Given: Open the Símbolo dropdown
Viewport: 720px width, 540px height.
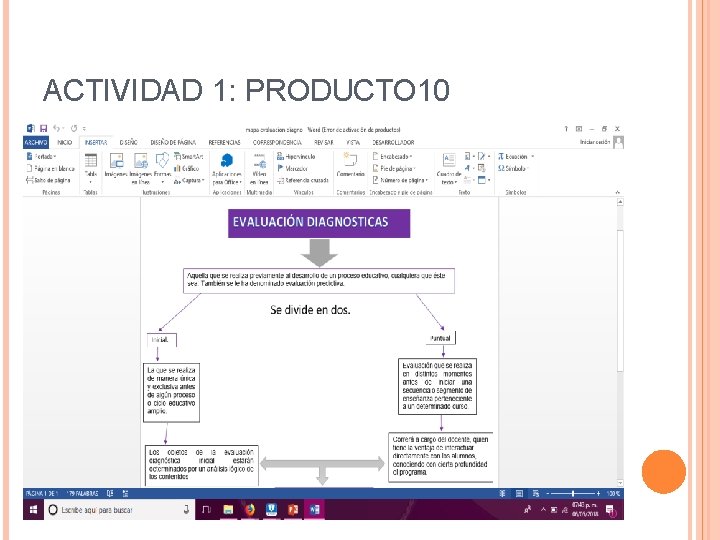Looking at the screenshot, I should (513, 169).
